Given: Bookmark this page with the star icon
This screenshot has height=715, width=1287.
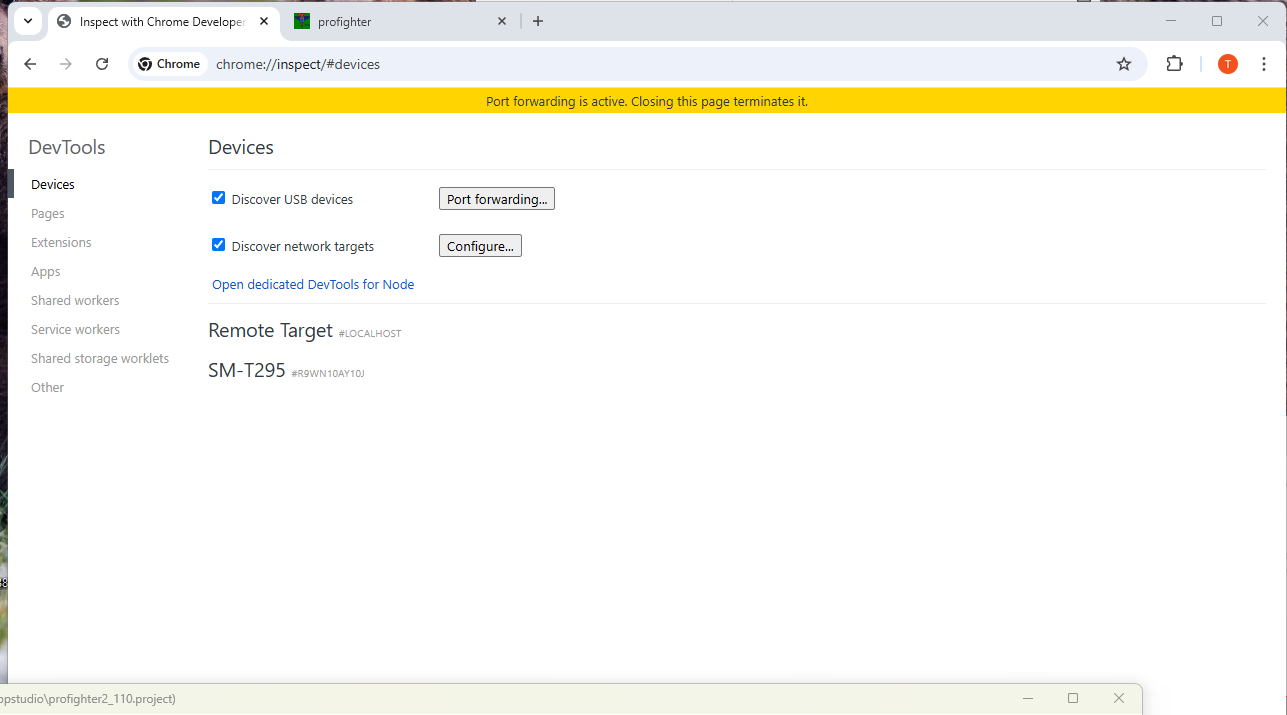Looking at the screenshot, I should (x=1124, y=64).
